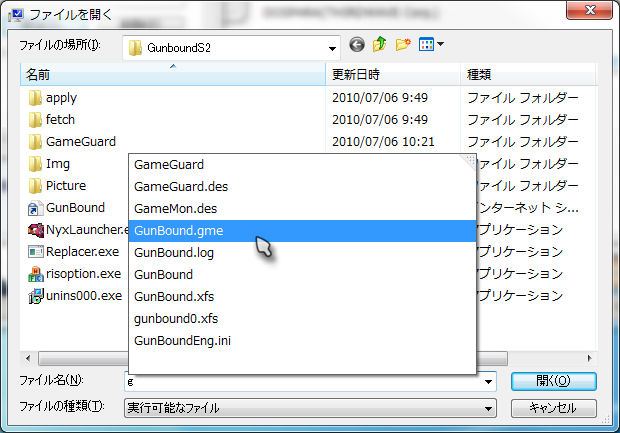This screenshot has height=433, width=620.
Task: Create a new folder with toolbar icon
Action: 403,44
